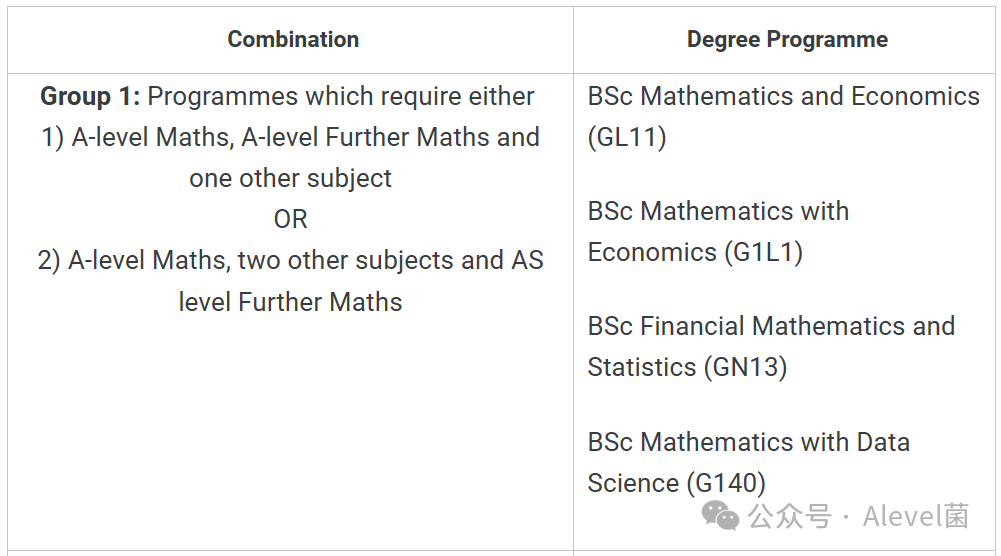Click the GL11 course code
The image size is (1001, 556).
click(627, 138)
